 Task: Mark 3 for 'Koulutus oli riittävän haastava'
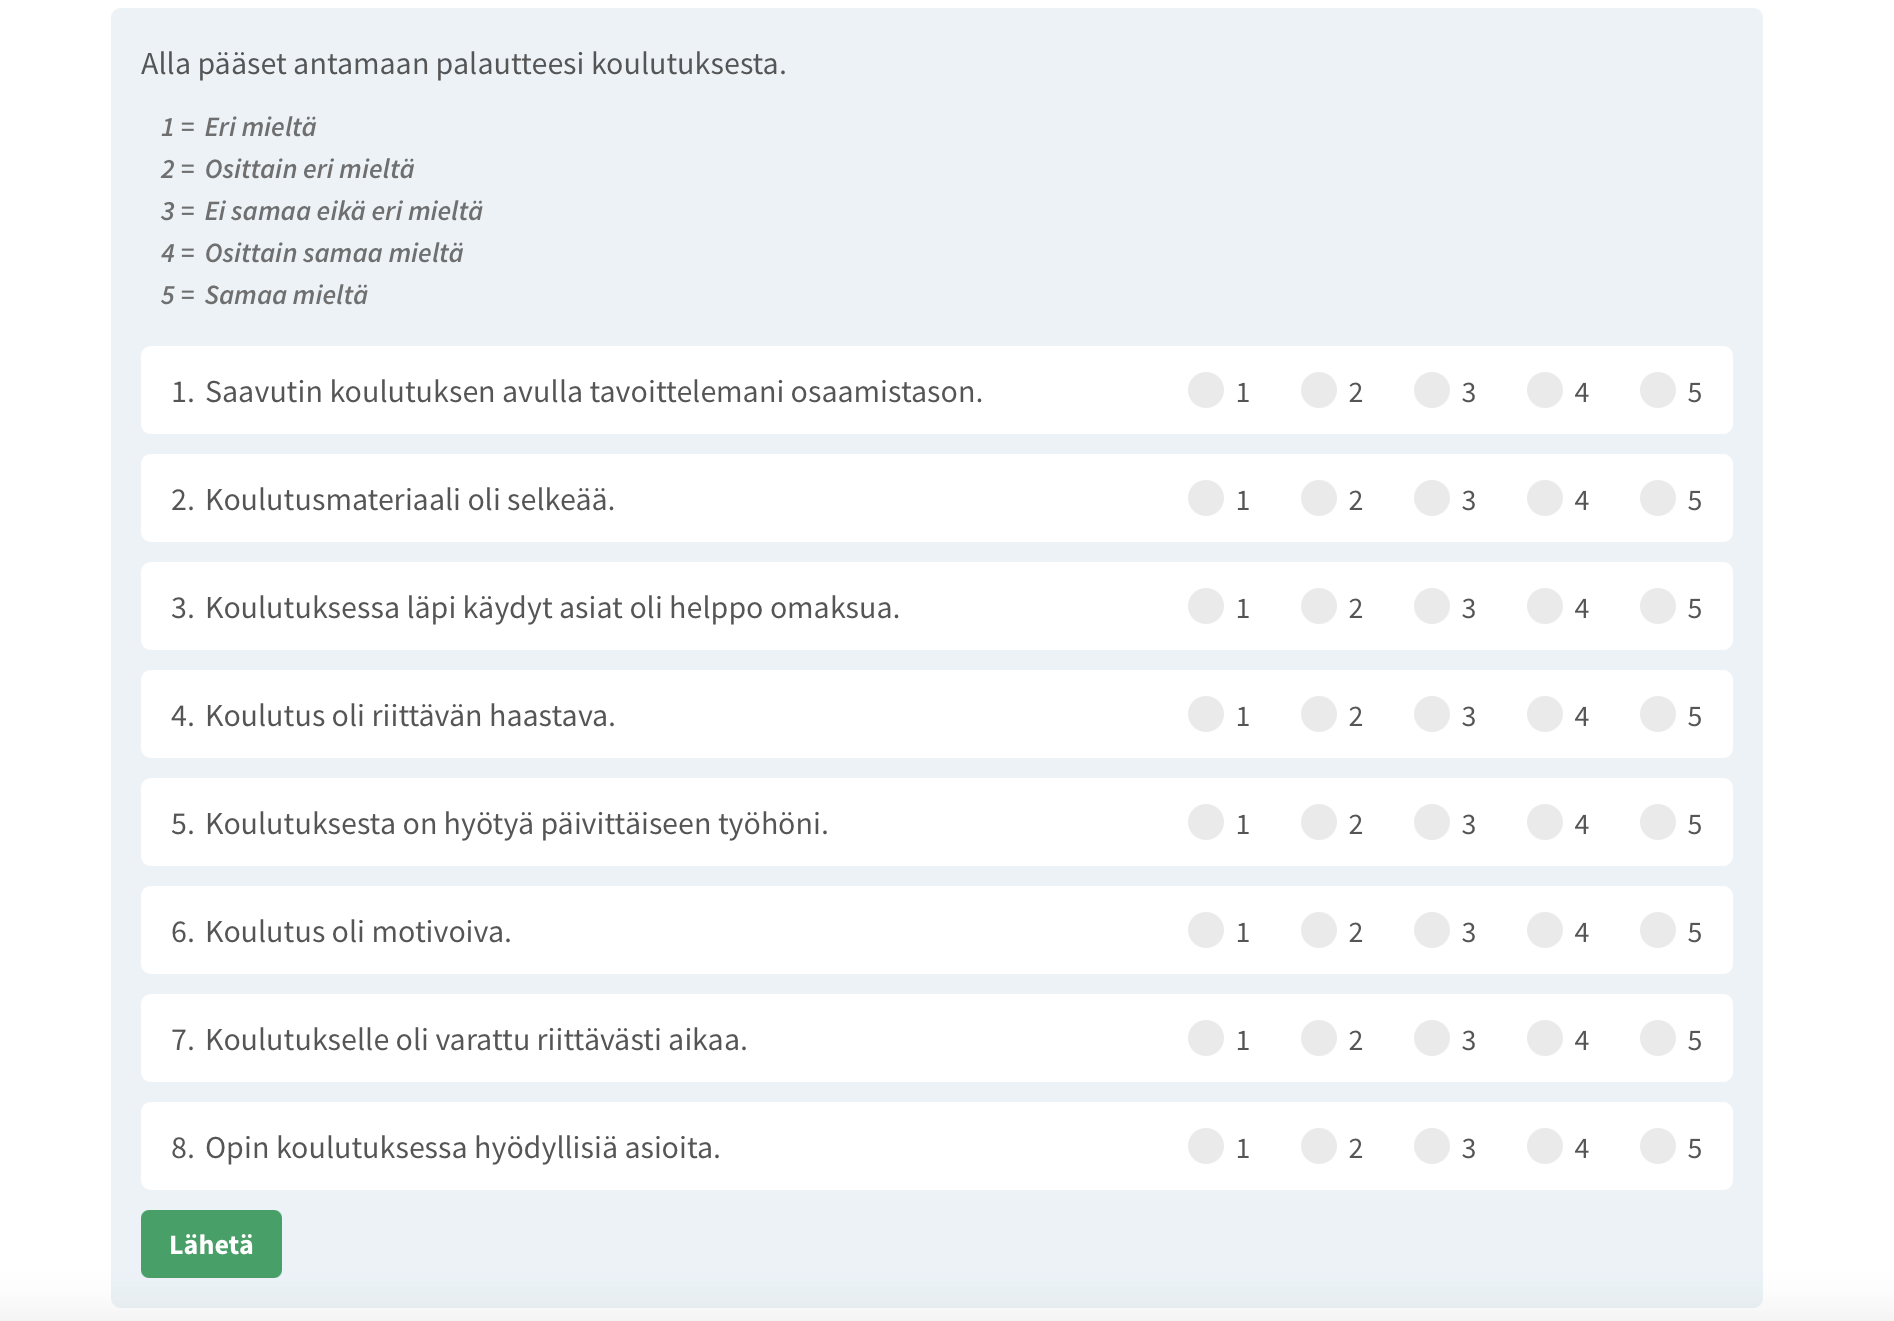(1432, 714)
